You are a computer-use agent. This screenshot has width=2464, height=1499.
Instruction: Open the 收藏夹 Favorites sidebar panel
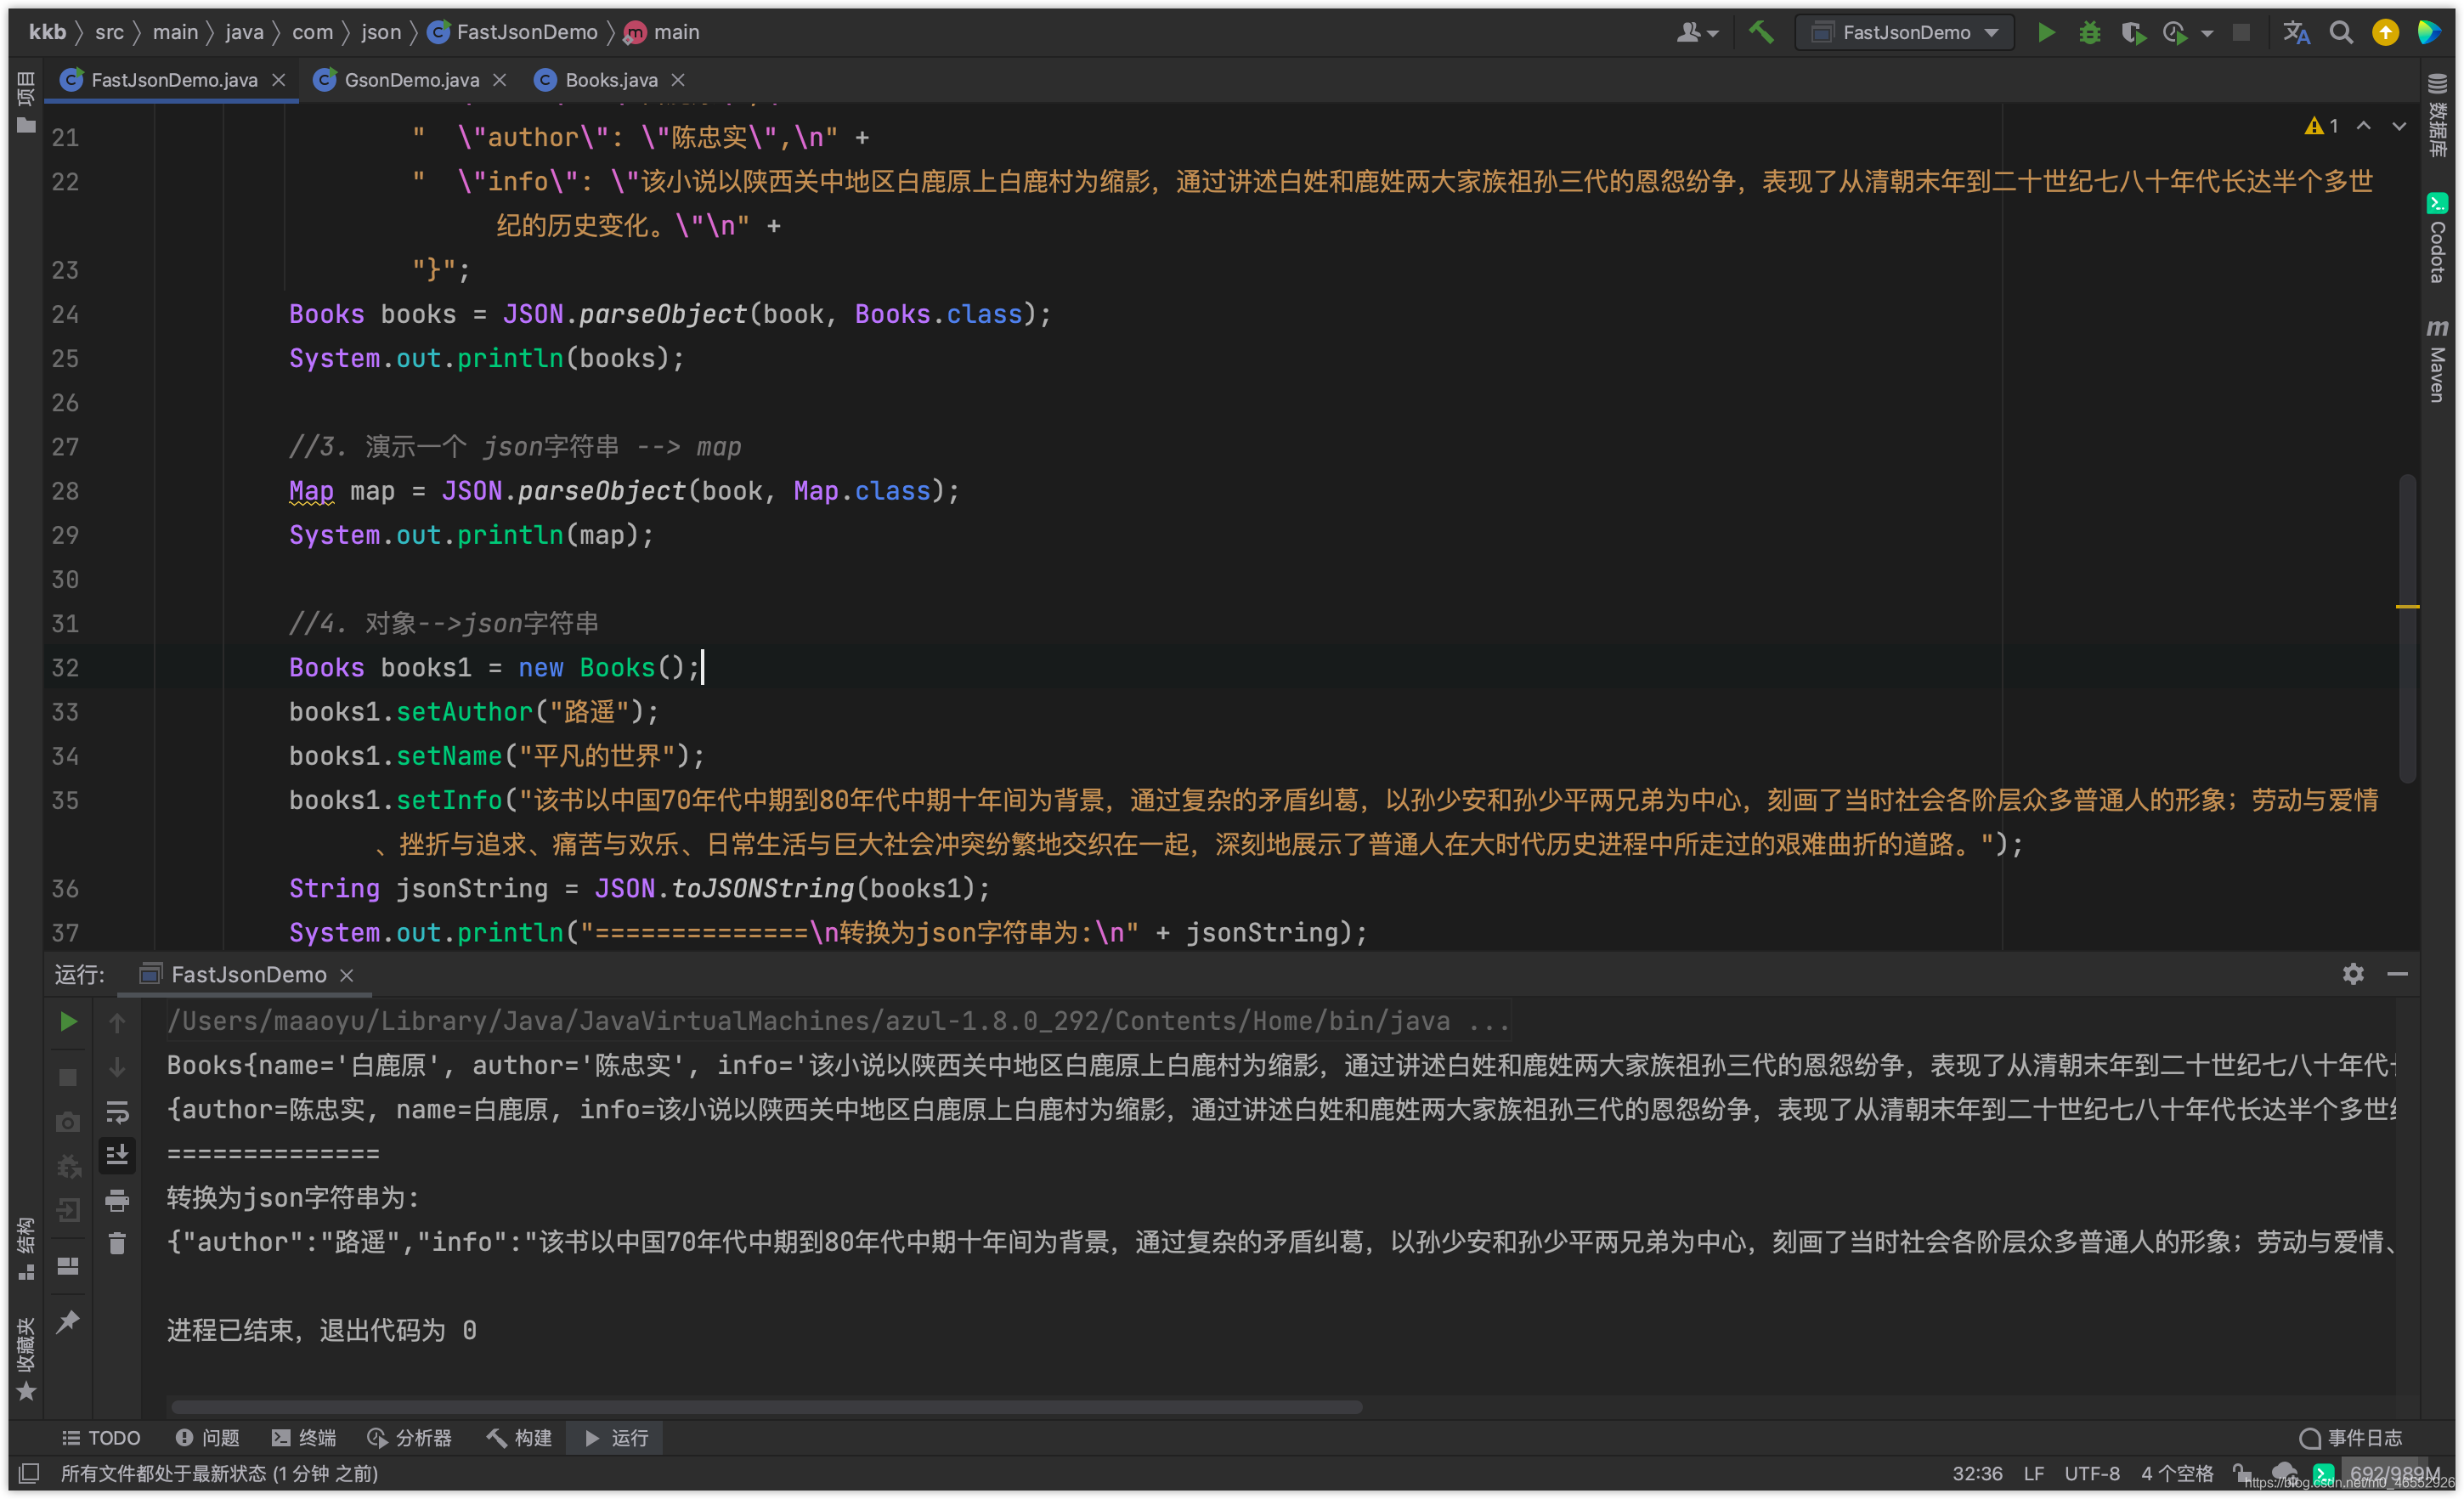[x=26, y=1360]
